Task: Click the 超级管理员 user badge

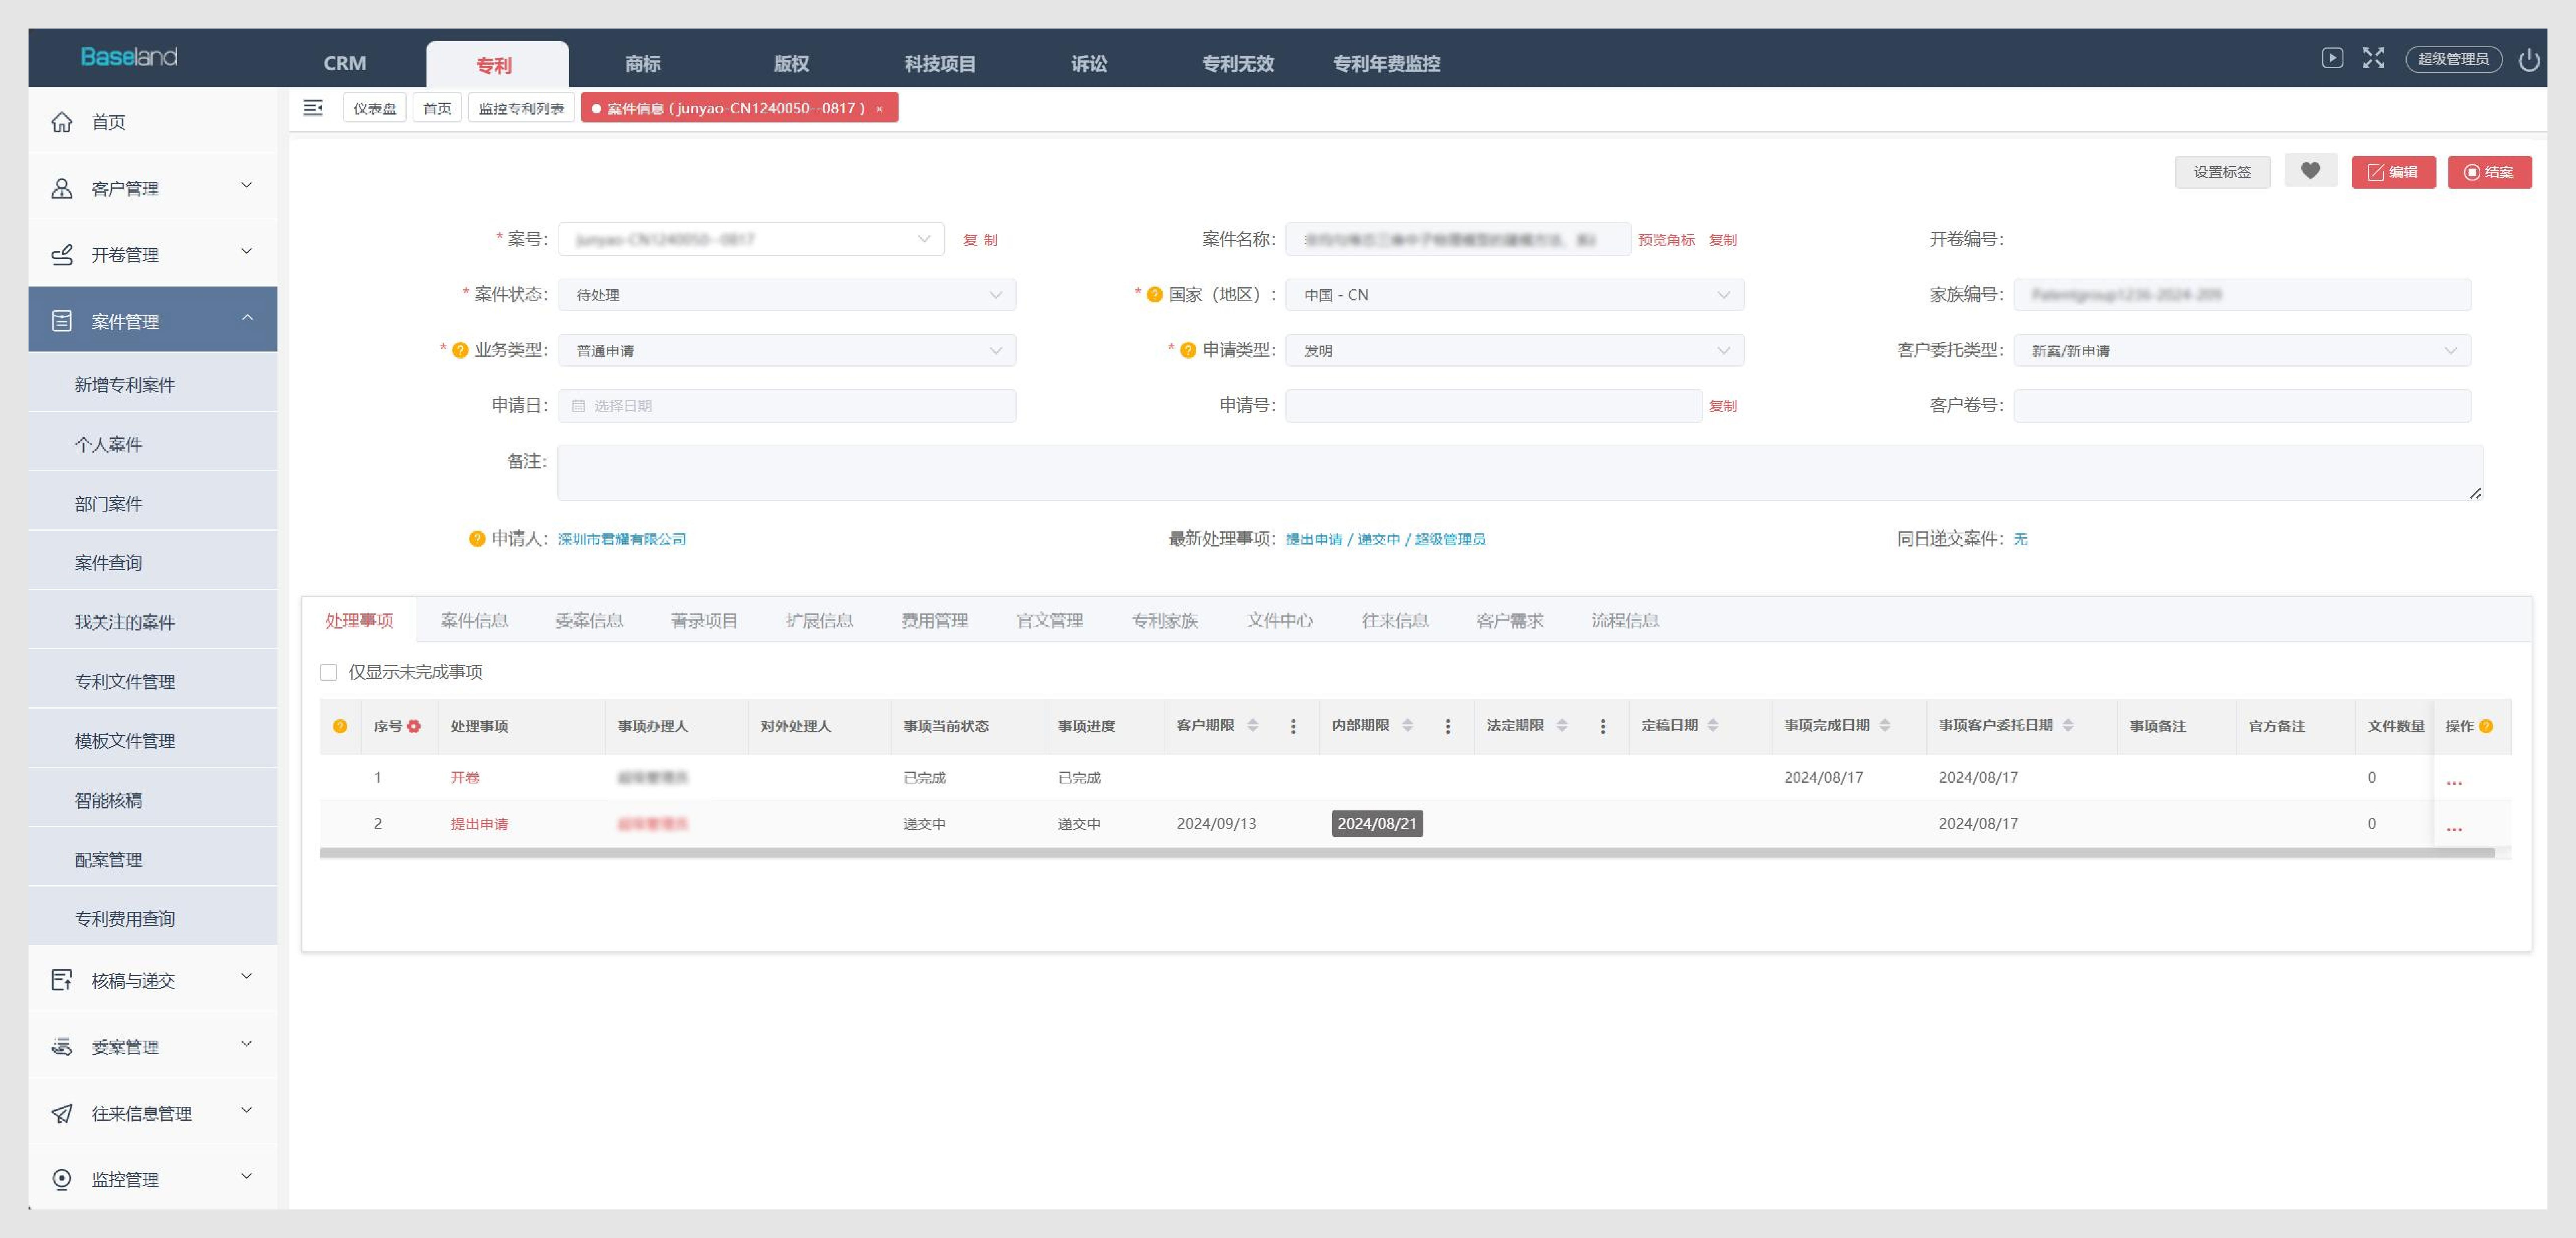Action: click(x=2453, y=59)
